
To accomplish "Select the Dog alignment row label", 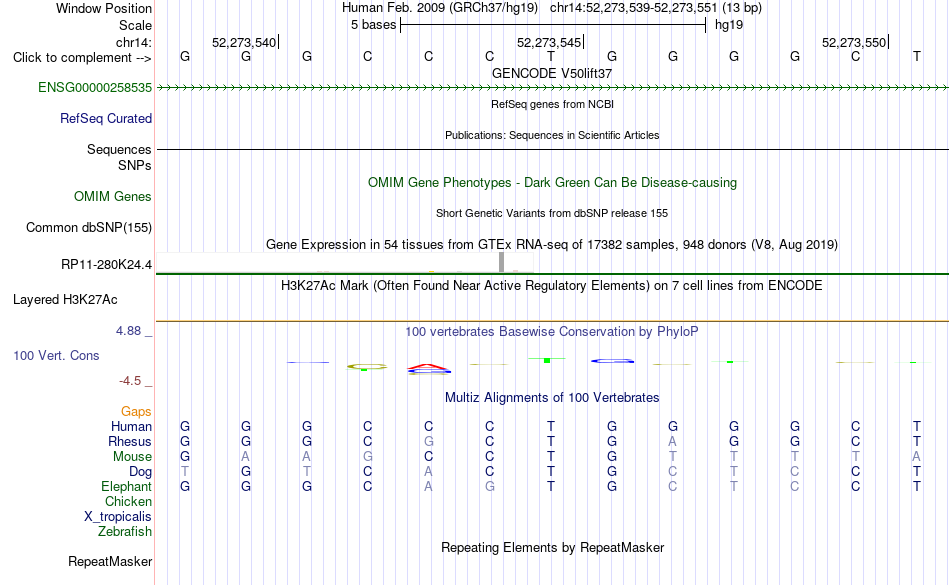I will click(x=140, y=472).
